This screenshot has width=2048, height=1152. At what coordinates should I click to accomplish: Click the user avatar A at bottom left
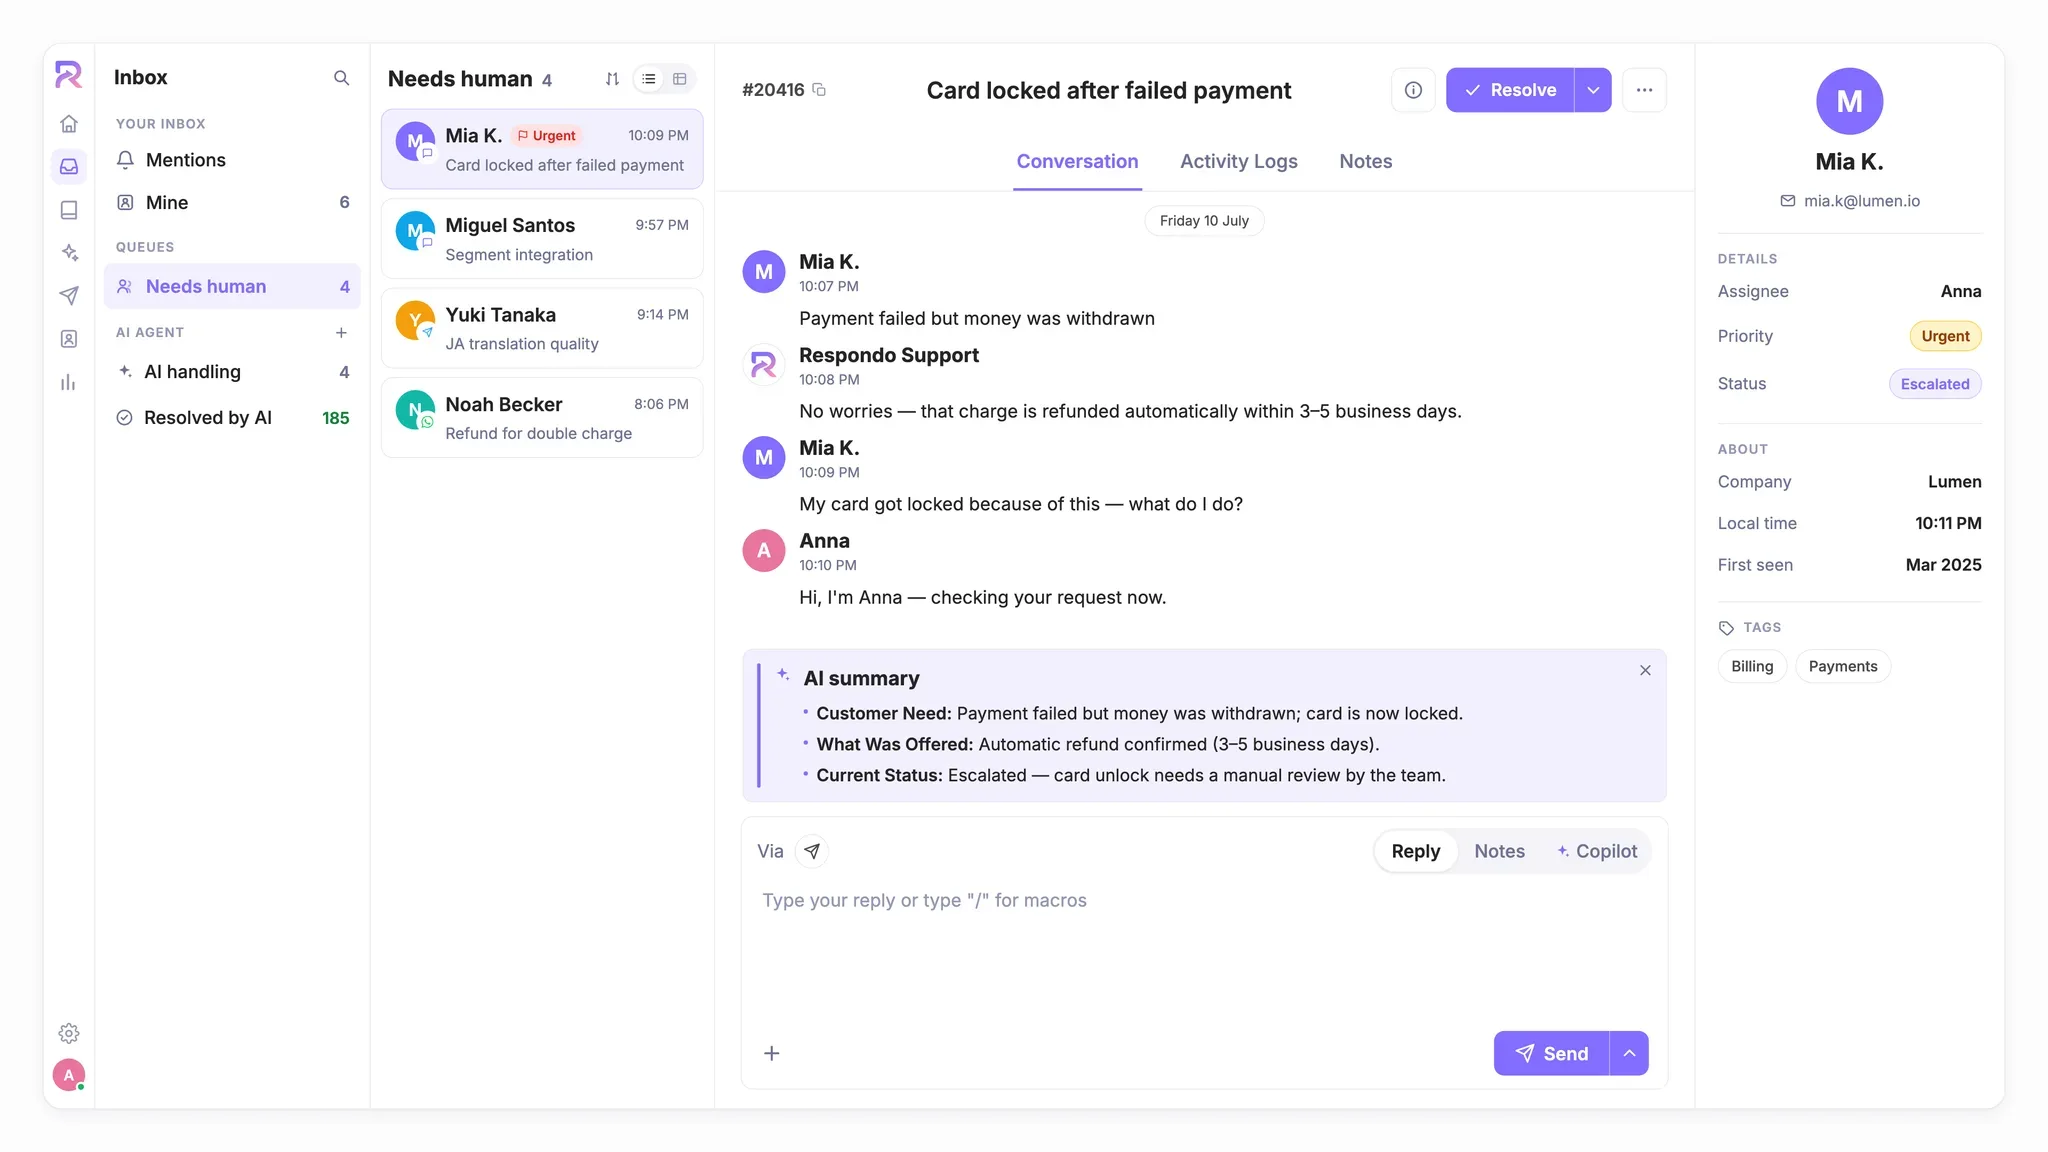click(x=69, y=1075)
